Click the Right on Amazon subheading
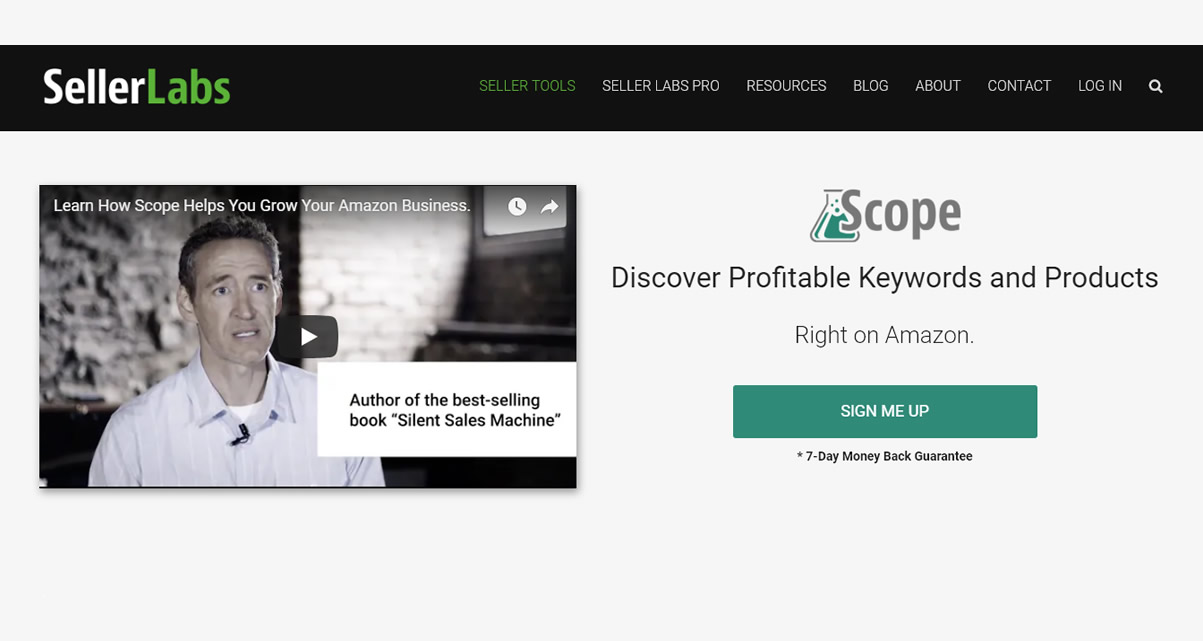Viewport: 1203px width, 641px height. point(885,335)
